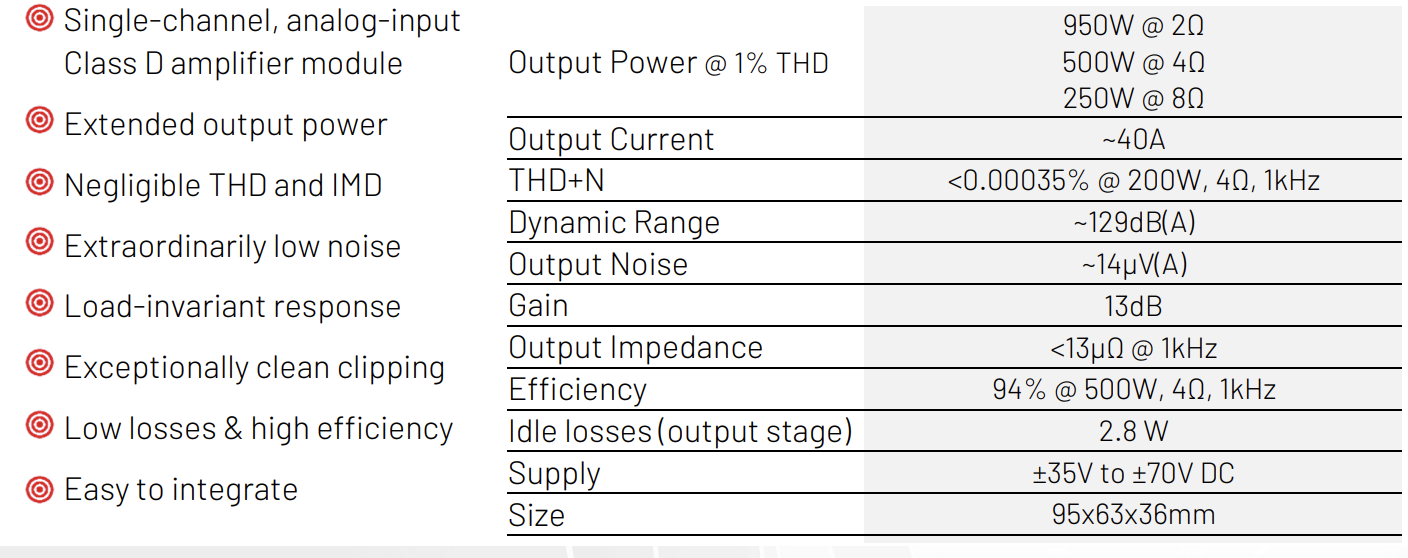This screenshot has width=1408, height=558.
Task: Click the red bullet beside Extraordinarily low noise
Action: 38,243
